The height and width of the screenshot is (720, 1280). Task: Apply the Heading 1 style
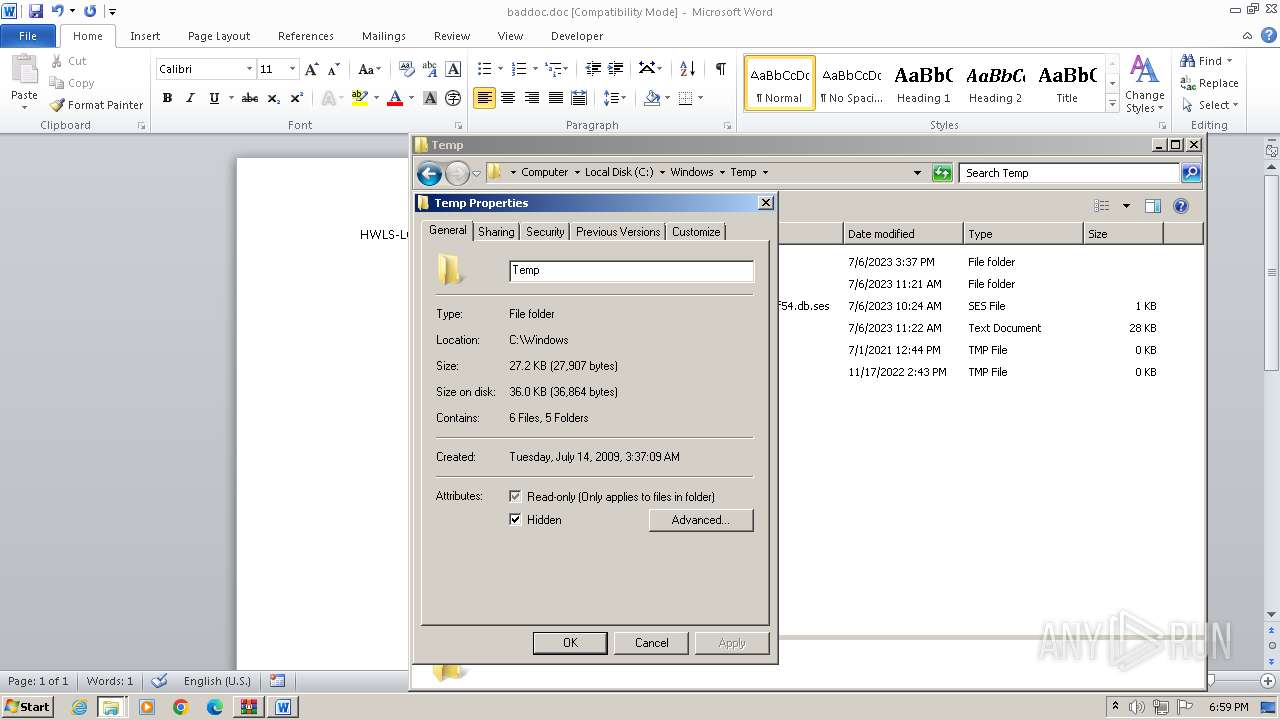tap(923, 84)
